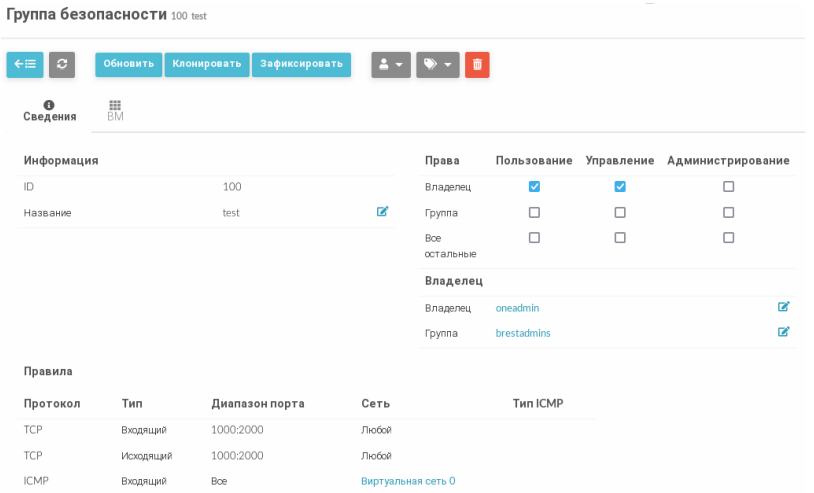Click the edit icon for group brestadmins
Image resolution: width=814 pixels, height=493 pixels.
tap(783, 332)
